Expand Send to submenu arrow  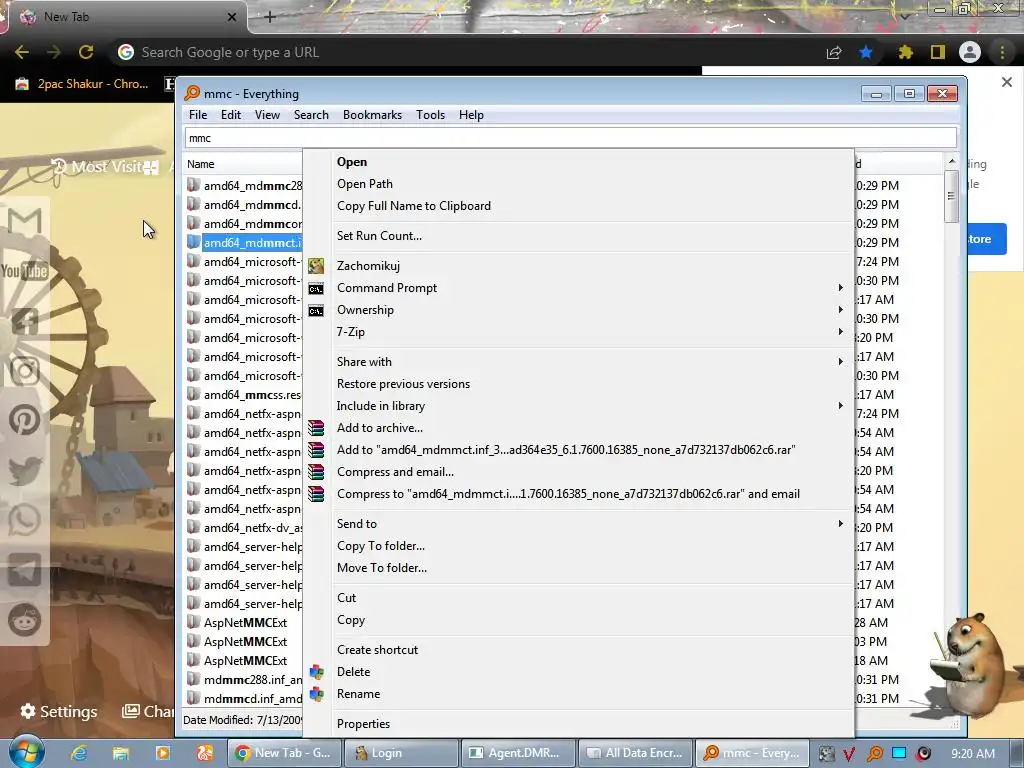(840, 524)
